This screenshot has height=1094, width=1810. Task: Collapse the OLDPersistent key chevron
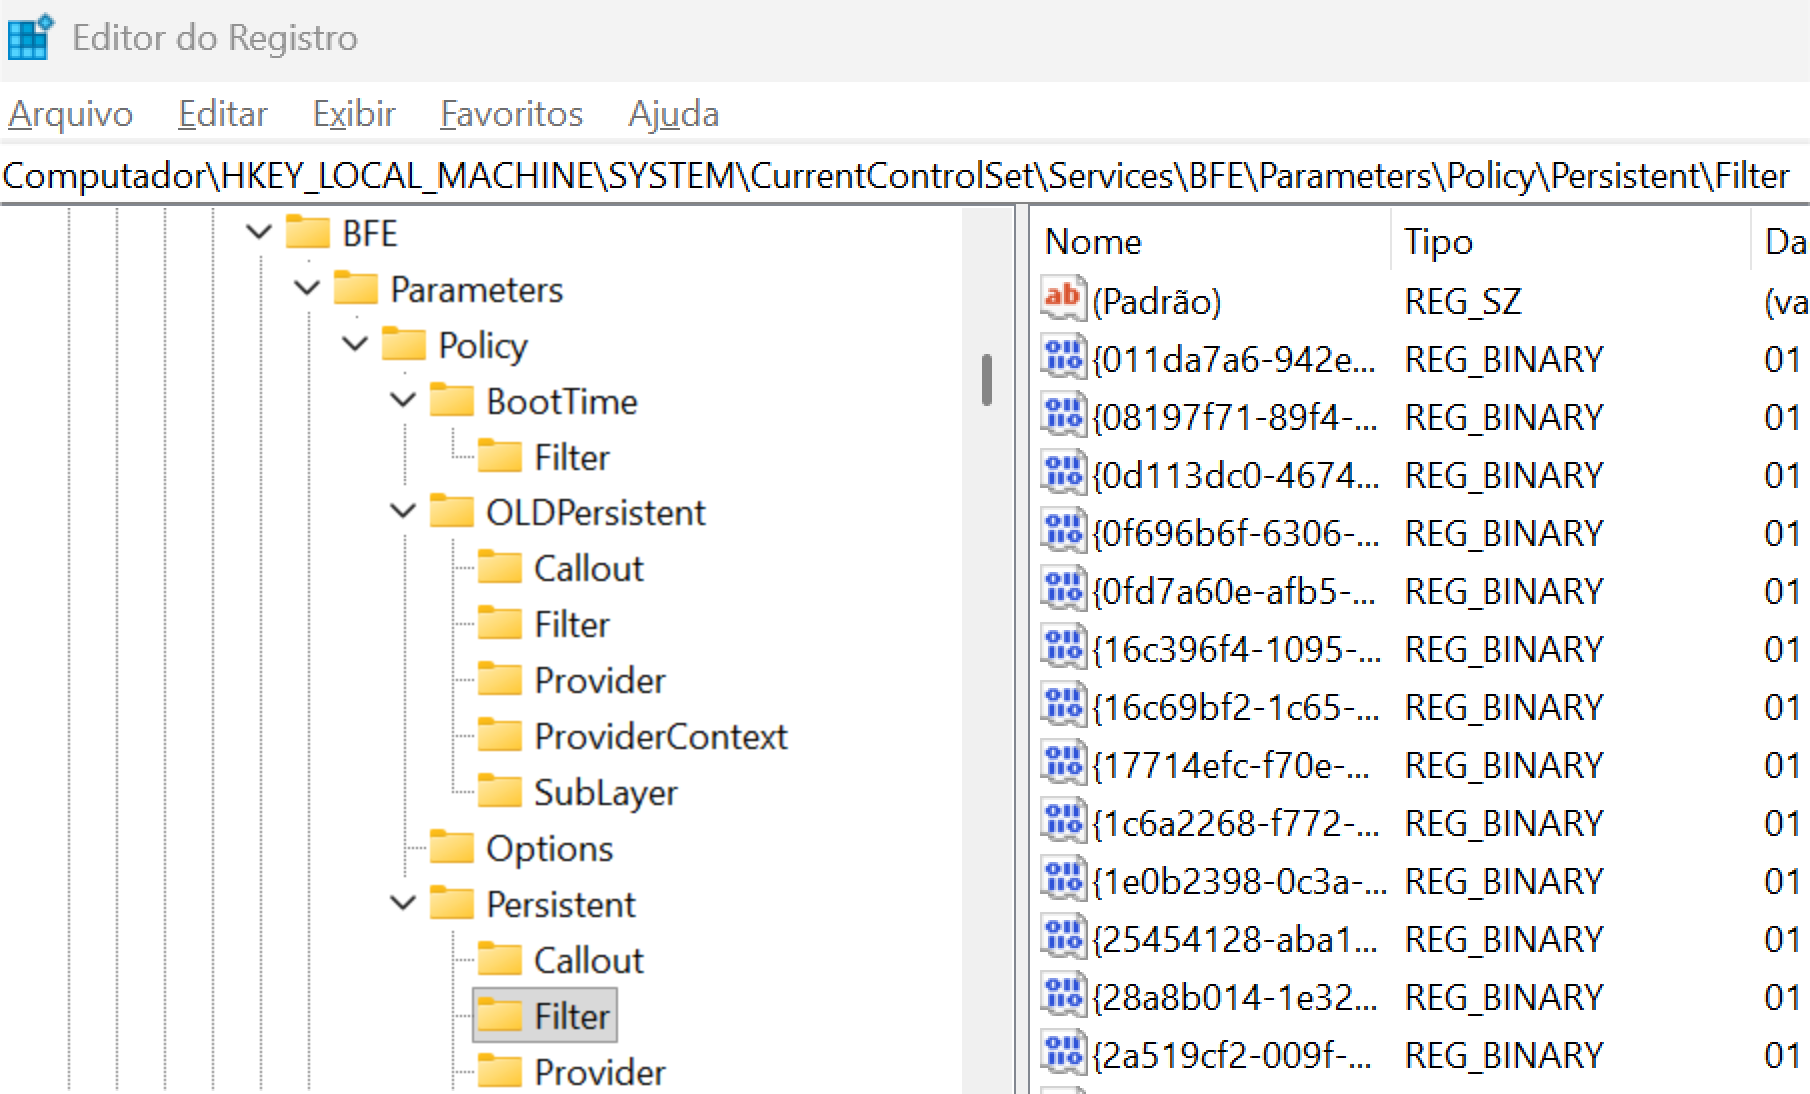[x=403, y=511]
